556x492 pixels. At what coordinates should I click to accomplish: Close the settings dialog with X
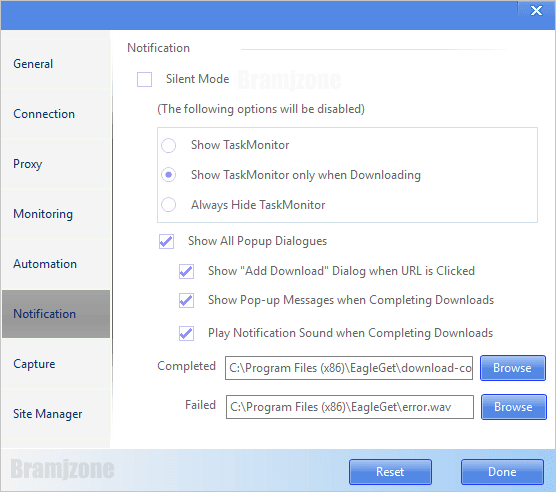pos(536,11)
